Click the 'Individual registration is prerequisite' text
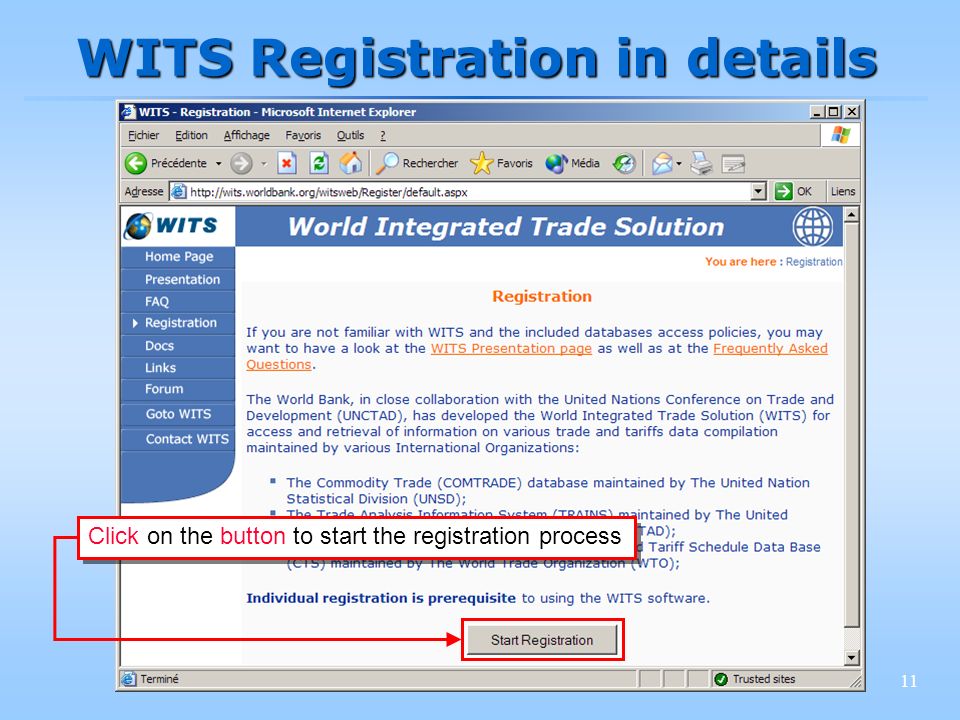Image resolution: width=960 pixels, height=720 pixels. click(381, 598)
